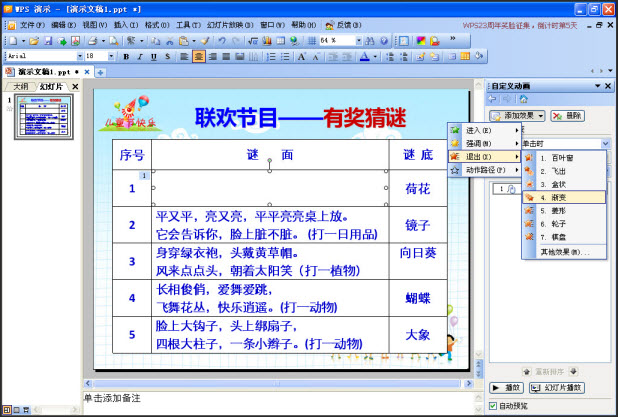Apply Italic formatting from toolbar
The height and width of the screenshot is (417, 618).
coord(140,56)
